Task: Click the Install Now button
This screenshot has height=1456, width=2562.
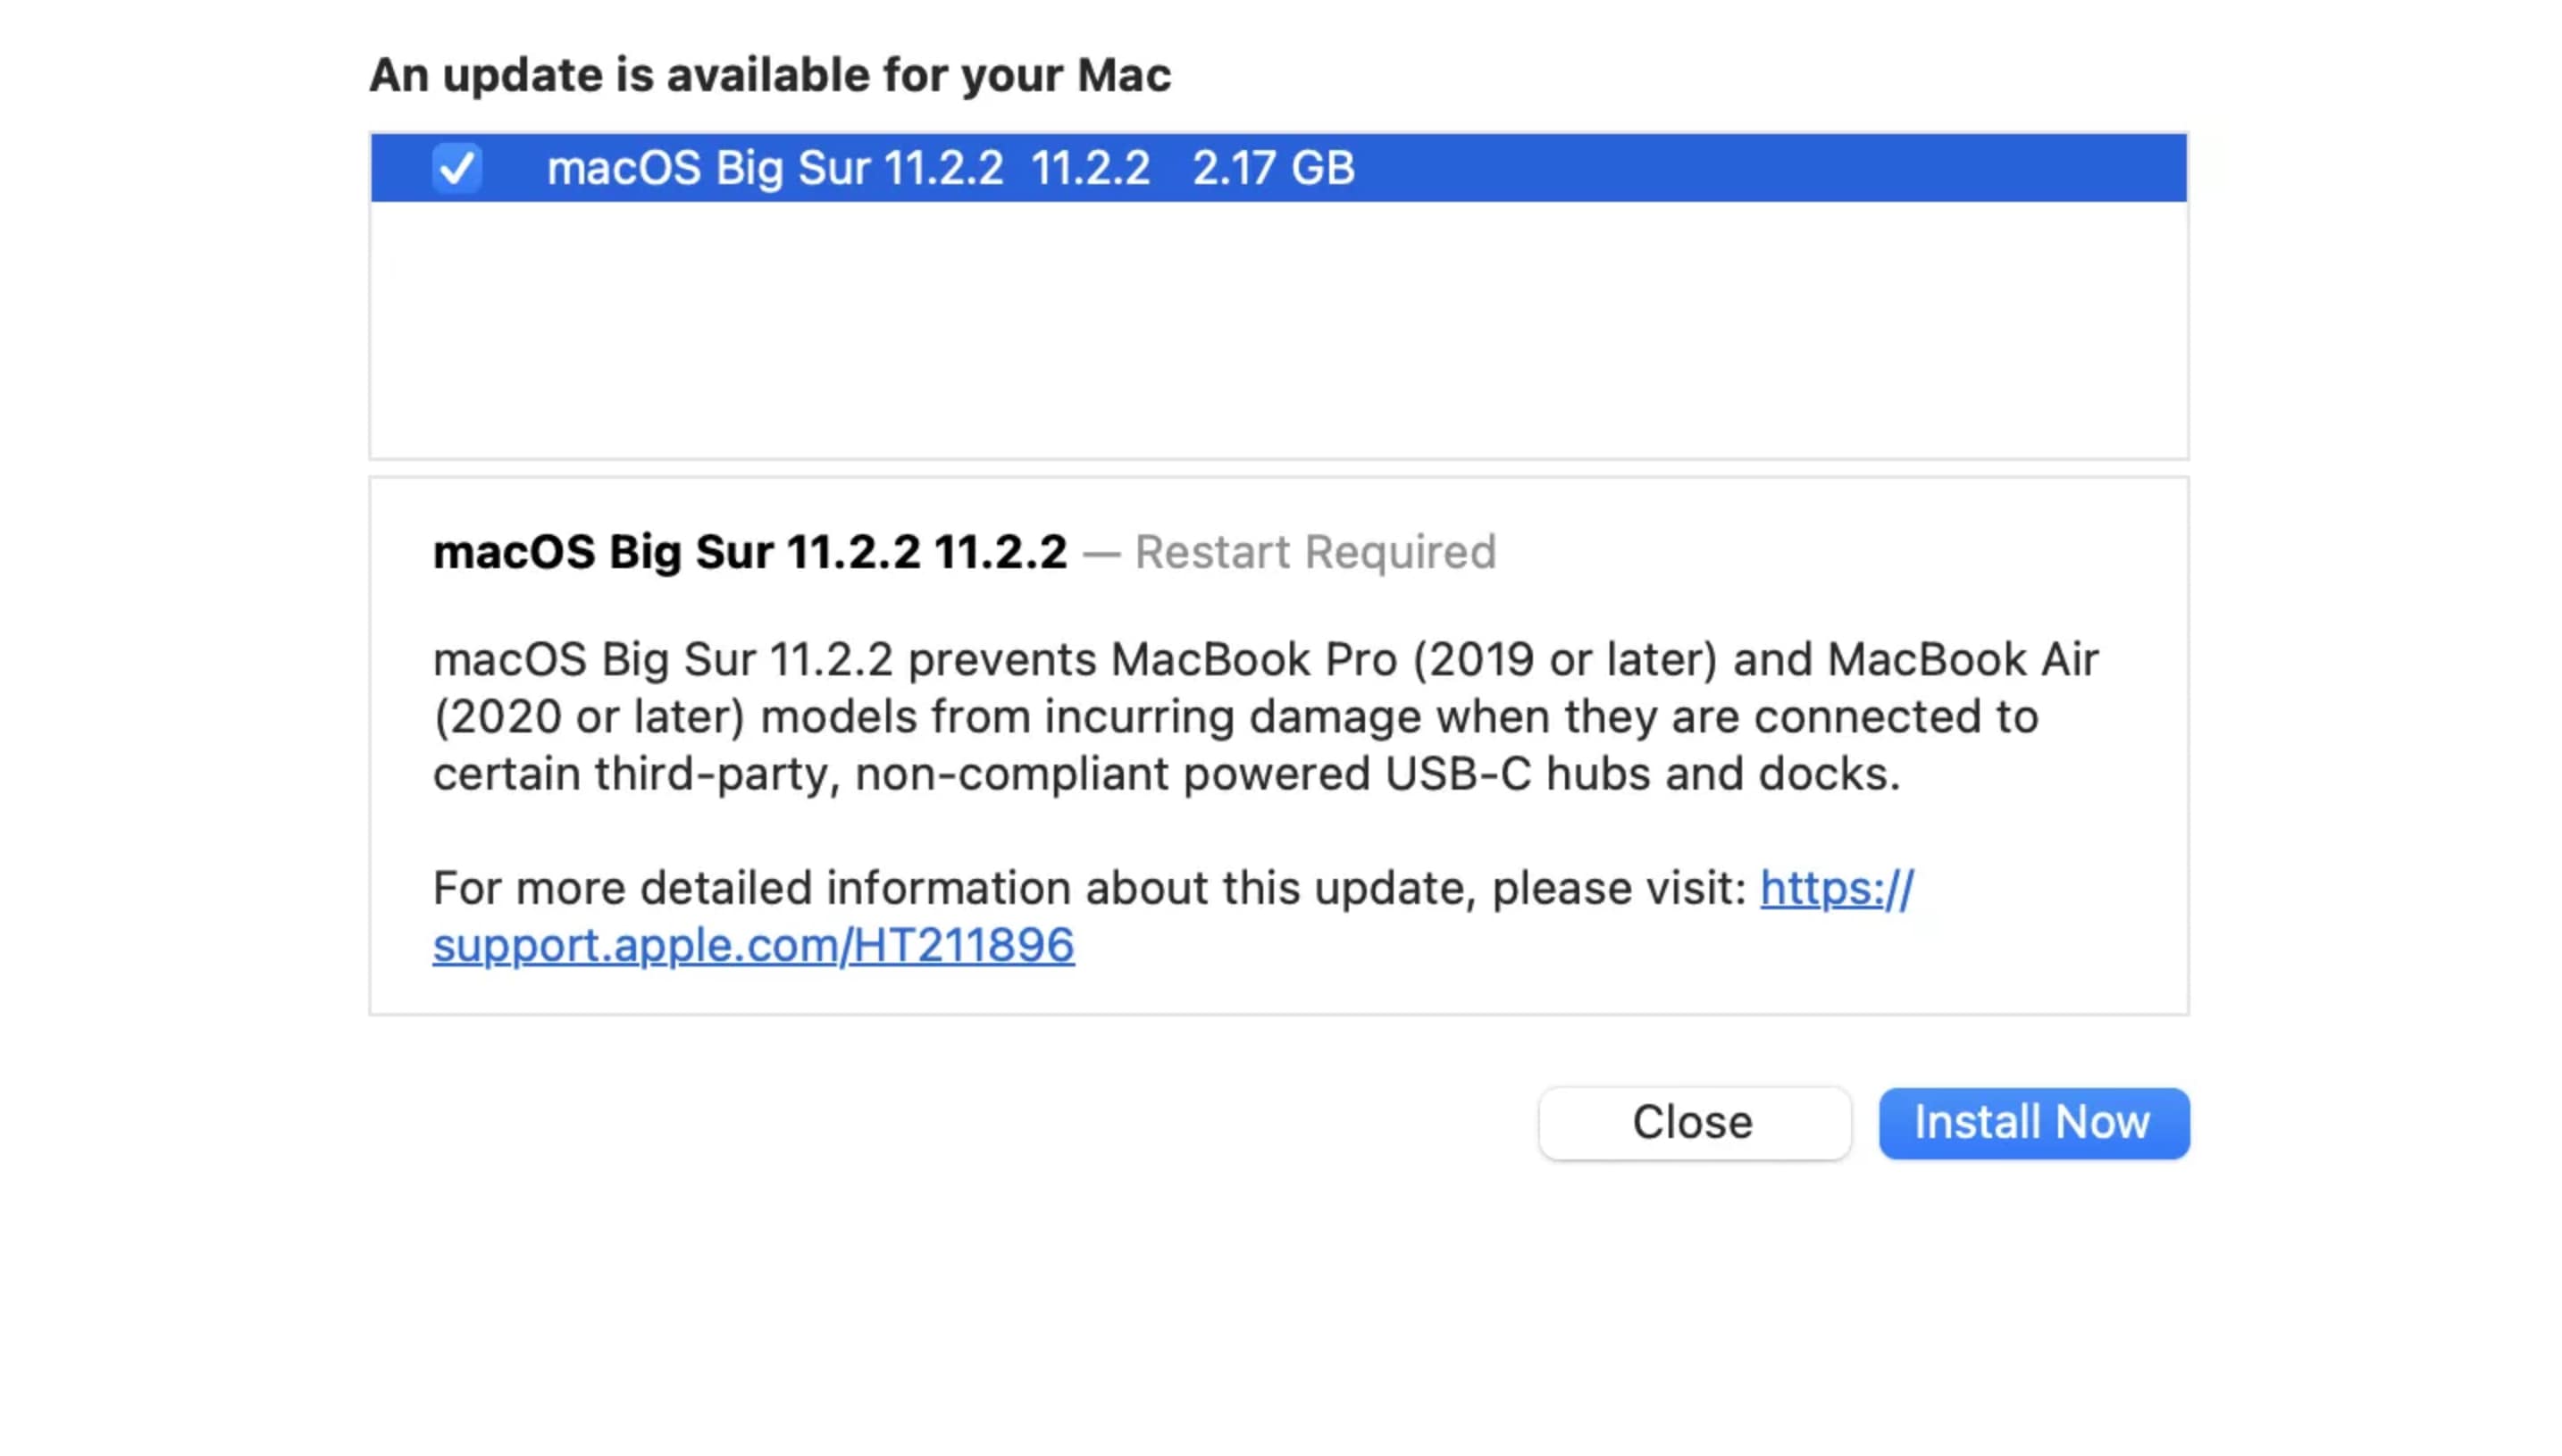Action: [2033, 1123]
